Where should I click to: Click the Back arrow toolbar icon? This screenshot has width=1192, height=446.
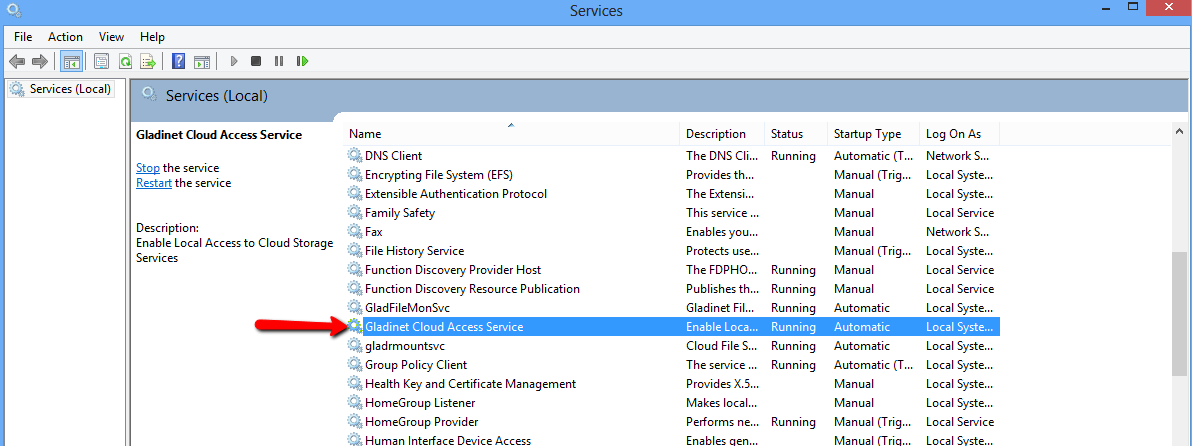point(17,61)
